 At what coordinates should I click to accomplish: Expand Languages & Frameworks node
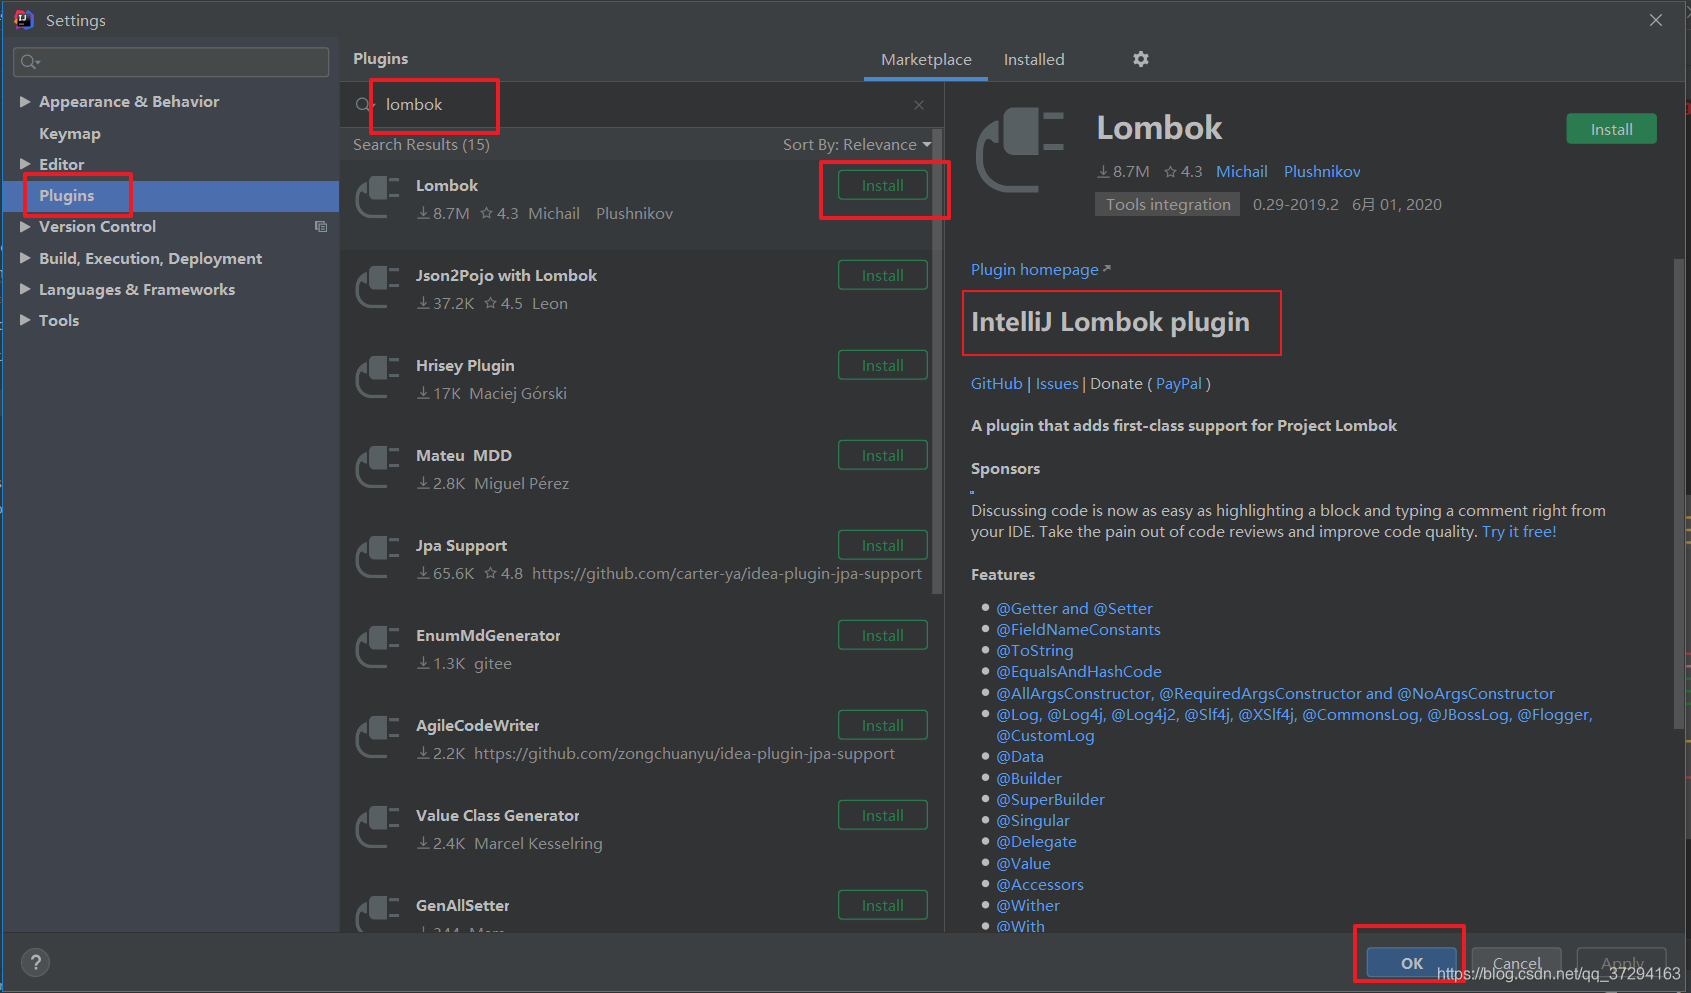click(25, 289)
